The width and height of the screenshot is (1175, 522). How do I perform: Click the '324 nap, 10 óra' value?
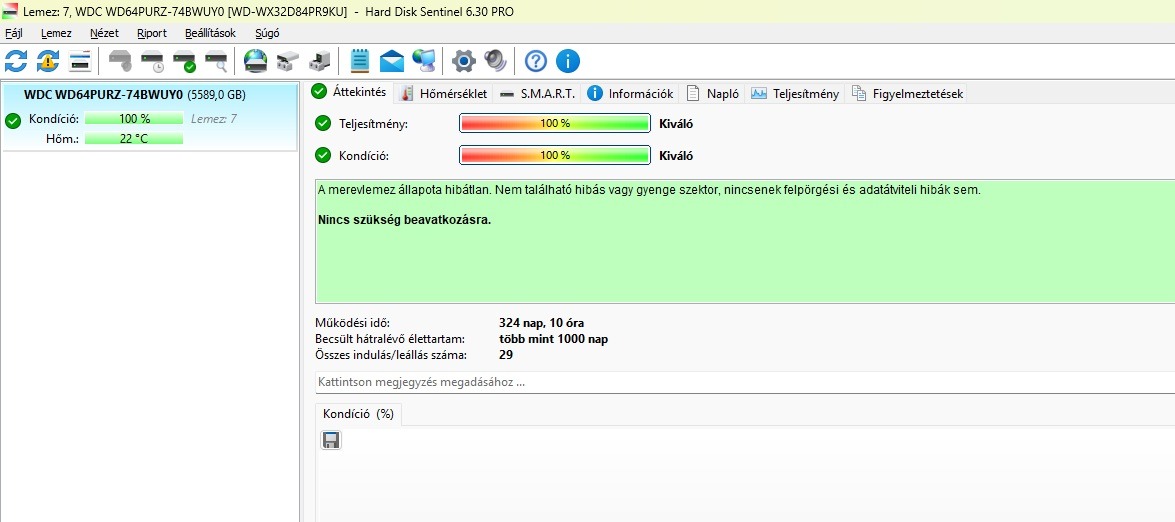click(541, 324)
